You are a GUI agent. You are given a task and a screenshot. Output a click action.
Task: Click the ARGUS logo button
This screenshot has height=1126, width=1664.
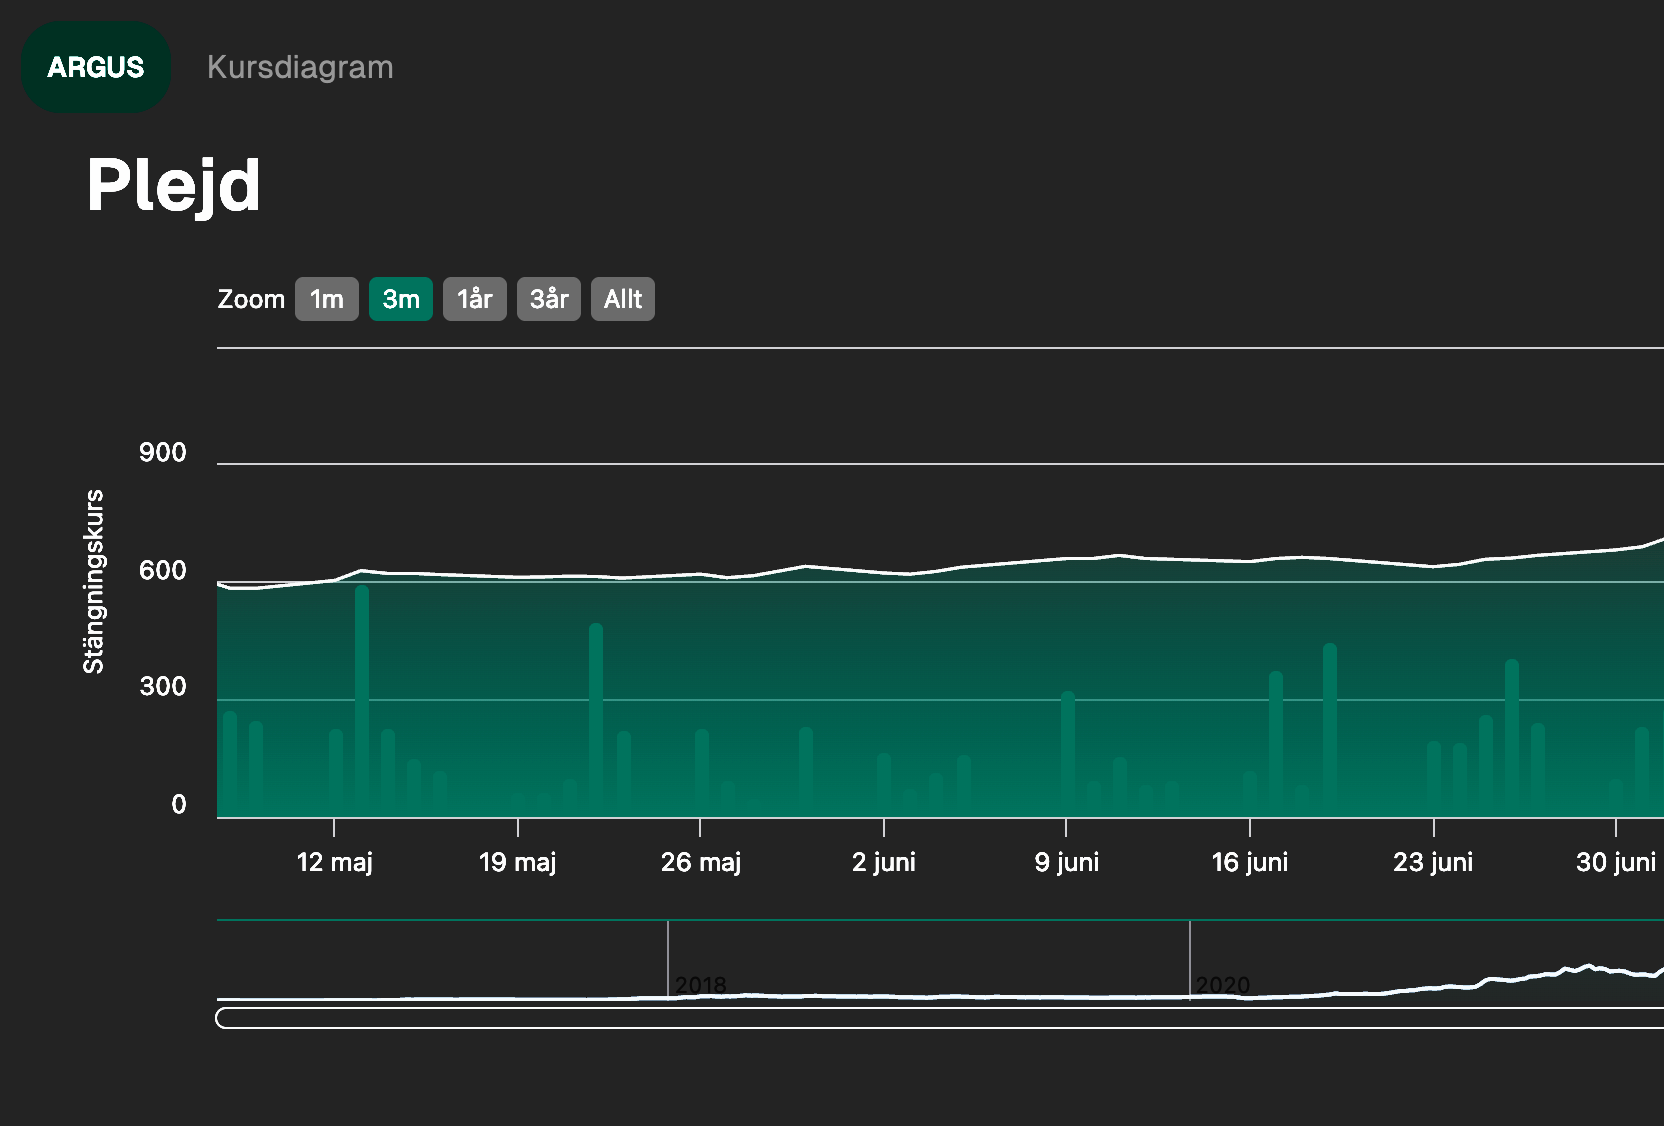click(96, 67)
